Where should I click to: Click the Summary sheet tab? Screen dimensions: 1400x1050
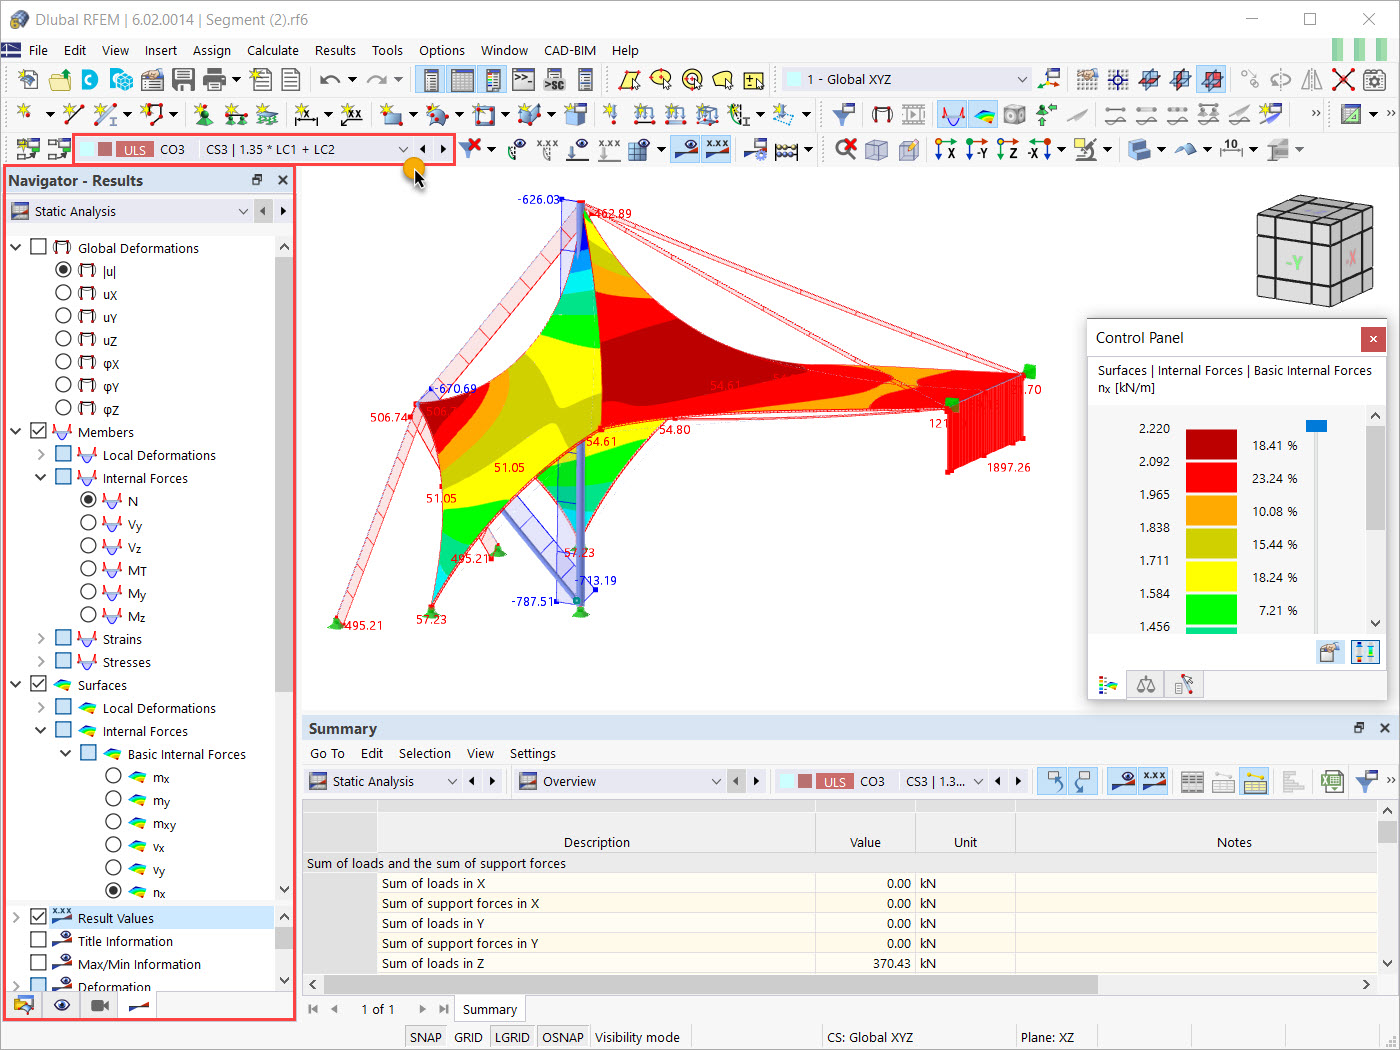[x=490, y=1009]
